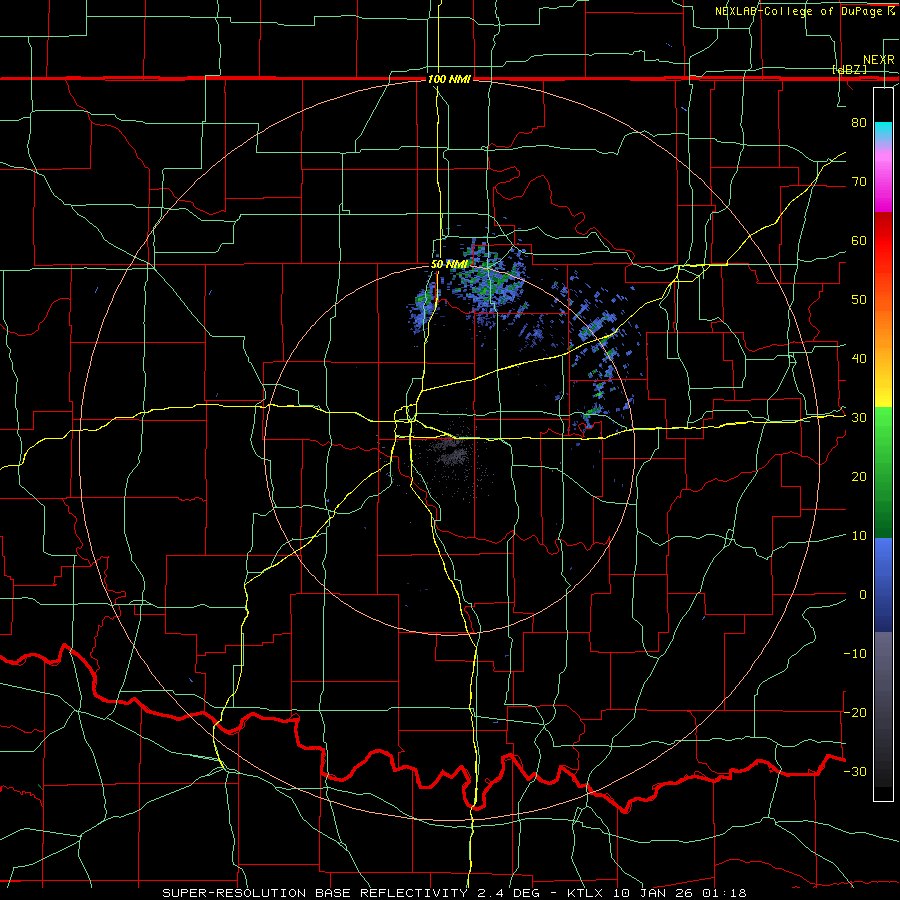
Task: Click the cyan top band of the color bar
Action: click(x=883, y=132)
